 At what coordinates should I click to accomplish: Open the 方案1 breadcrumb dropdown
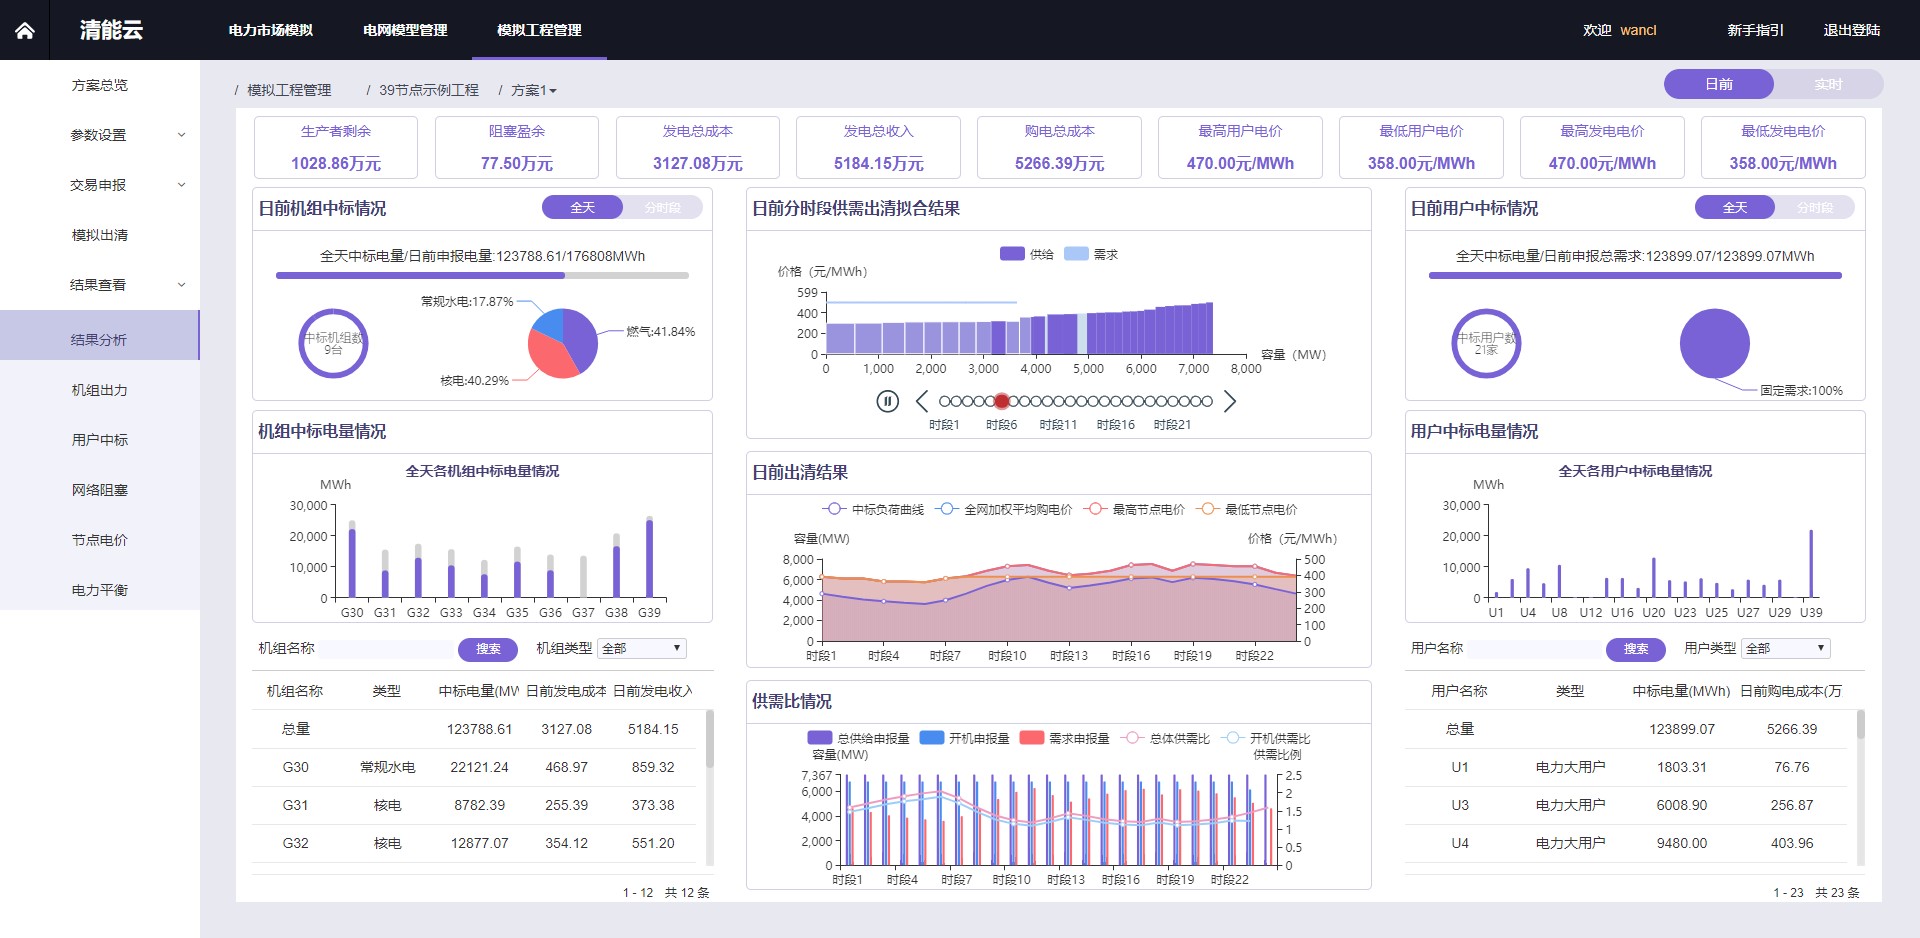click(534, 90)
